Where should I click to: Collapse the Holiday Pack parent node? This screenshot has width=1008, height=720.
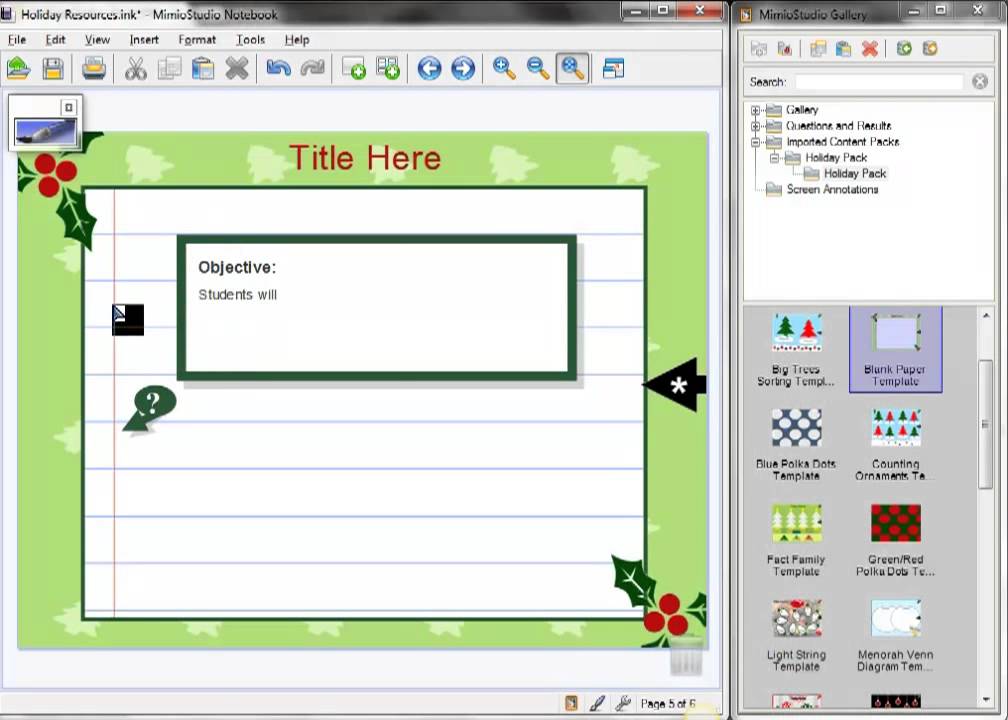coord(775,158)
